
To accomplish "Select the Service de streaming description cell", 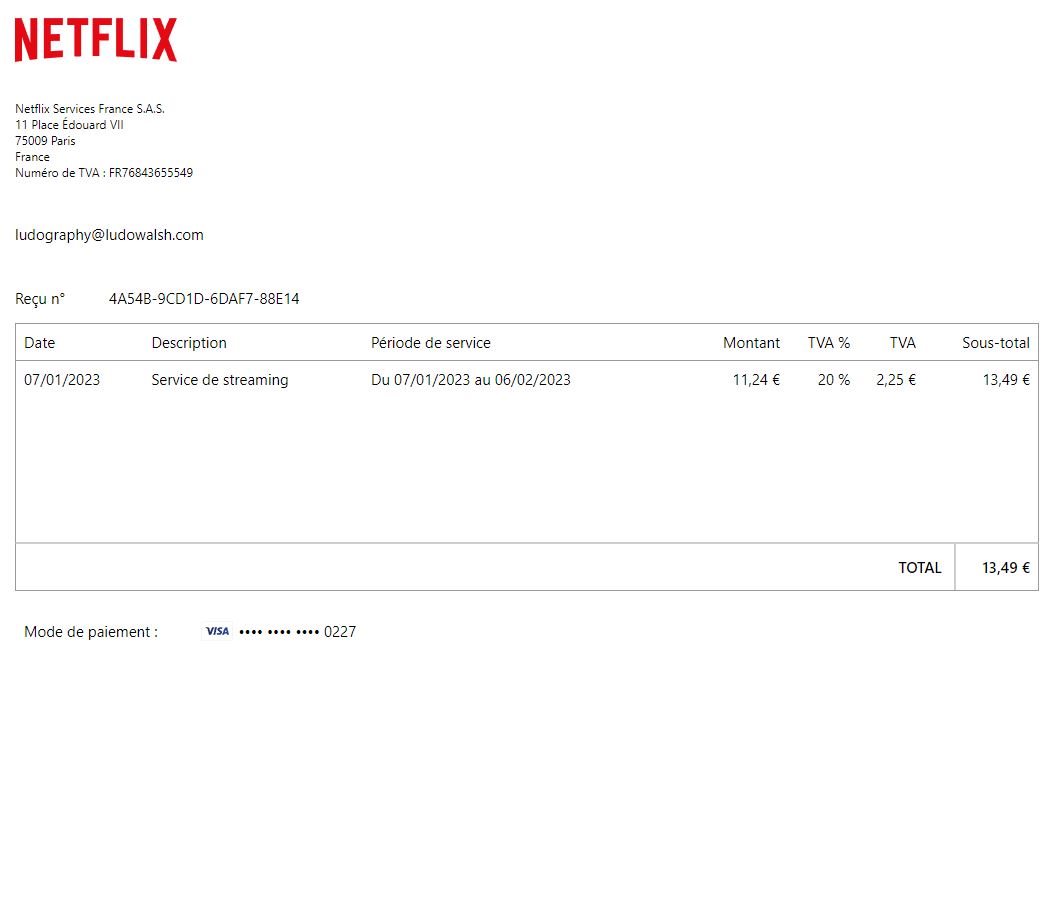I will click(x=219, y=380).
